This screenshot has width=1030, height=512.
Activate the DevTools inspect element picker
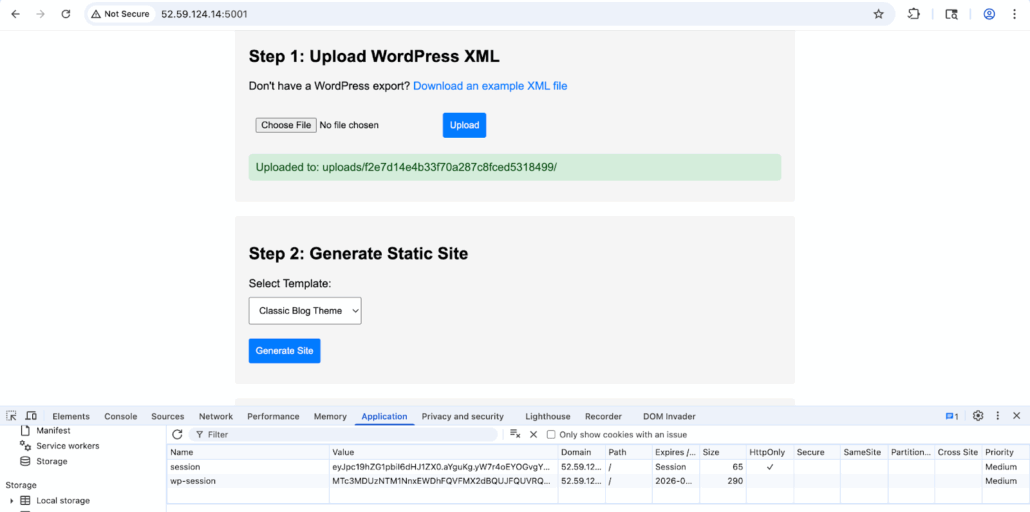11,416
